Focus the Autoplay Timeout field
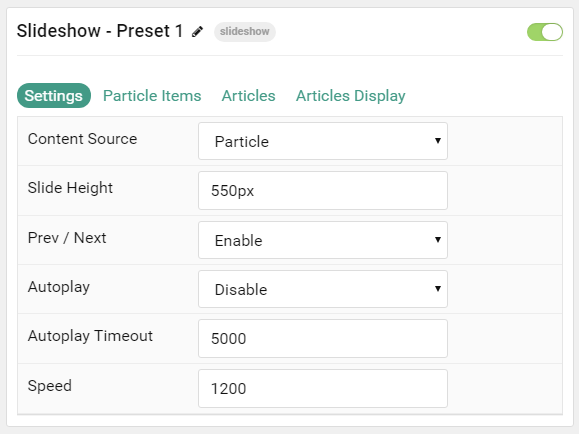Viewport: 579px width, 434px height. pos(323,338)
